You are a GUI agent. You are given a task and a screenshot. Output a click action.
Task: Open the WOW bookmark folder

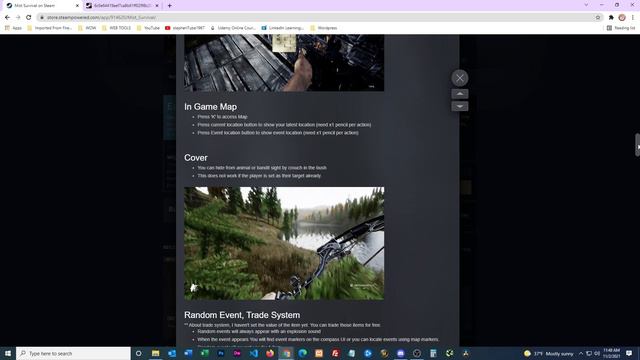87,28
